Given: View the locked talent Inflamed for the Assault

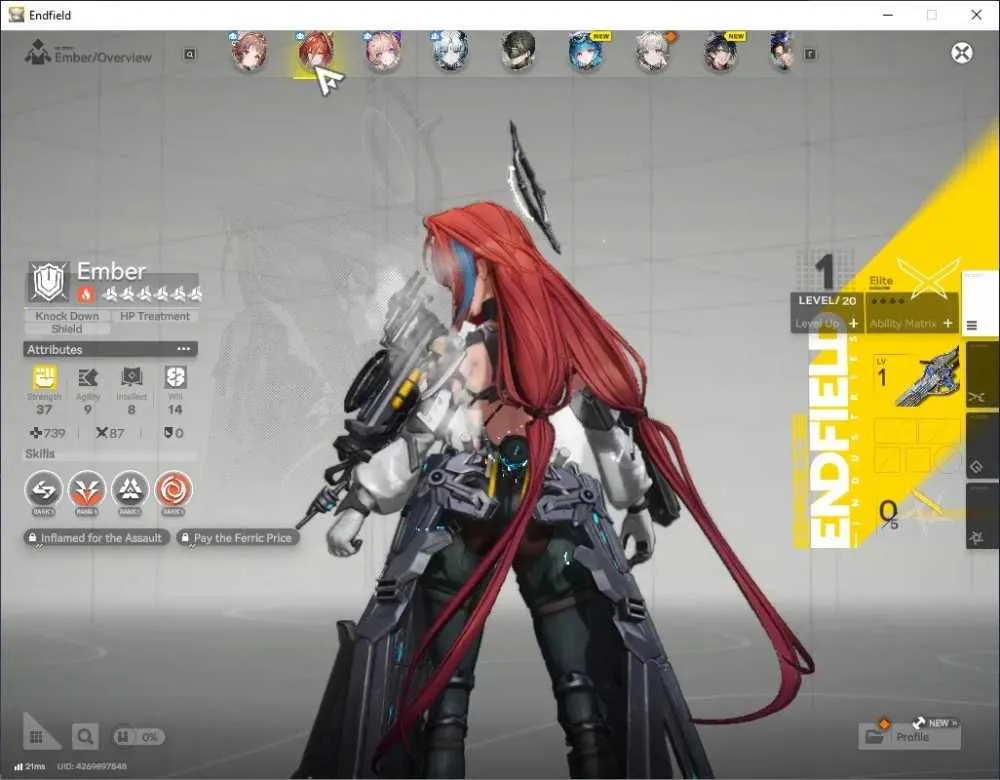Looking at the screenshot, I should [x=98, y=538].
